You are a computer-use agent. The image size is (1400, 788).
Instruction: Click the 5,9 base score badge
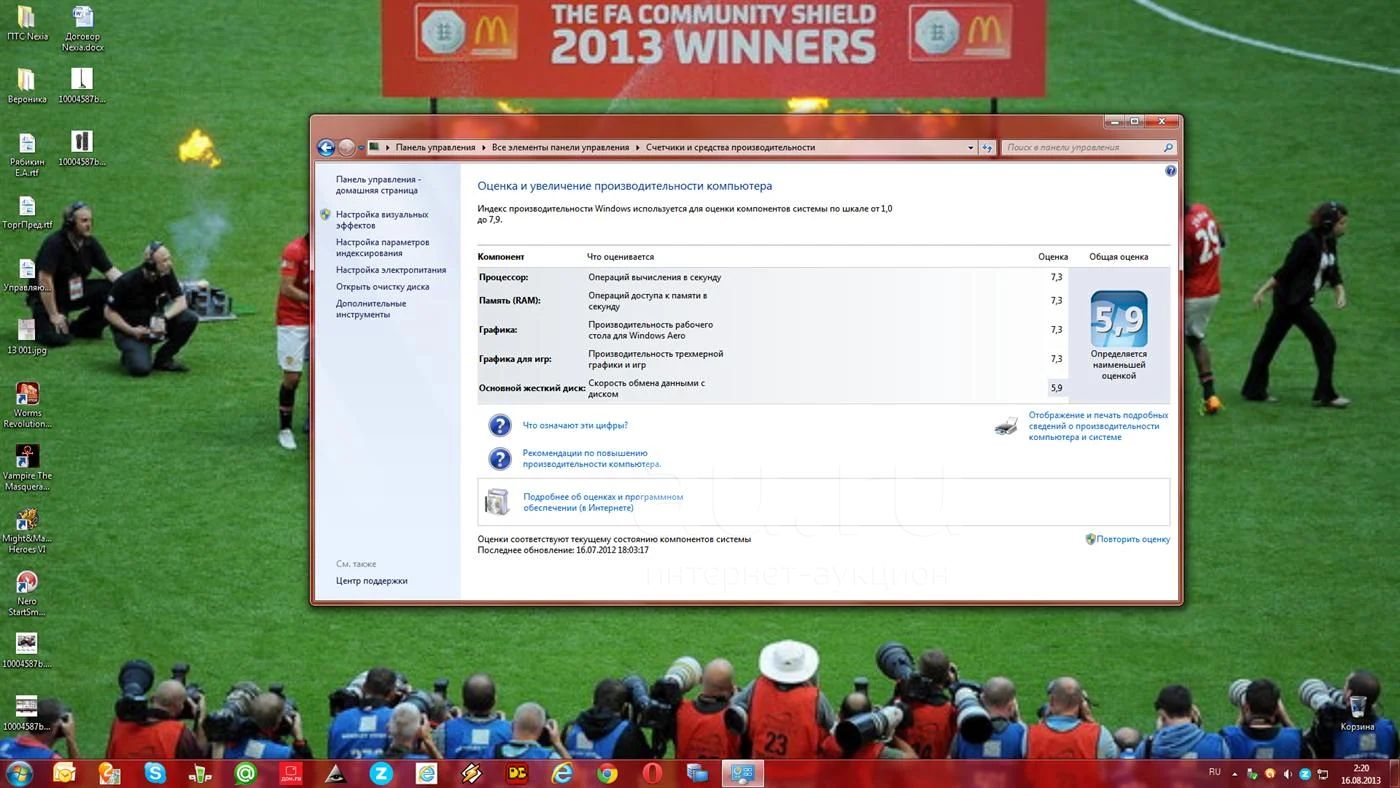[x=1118, y=318]
